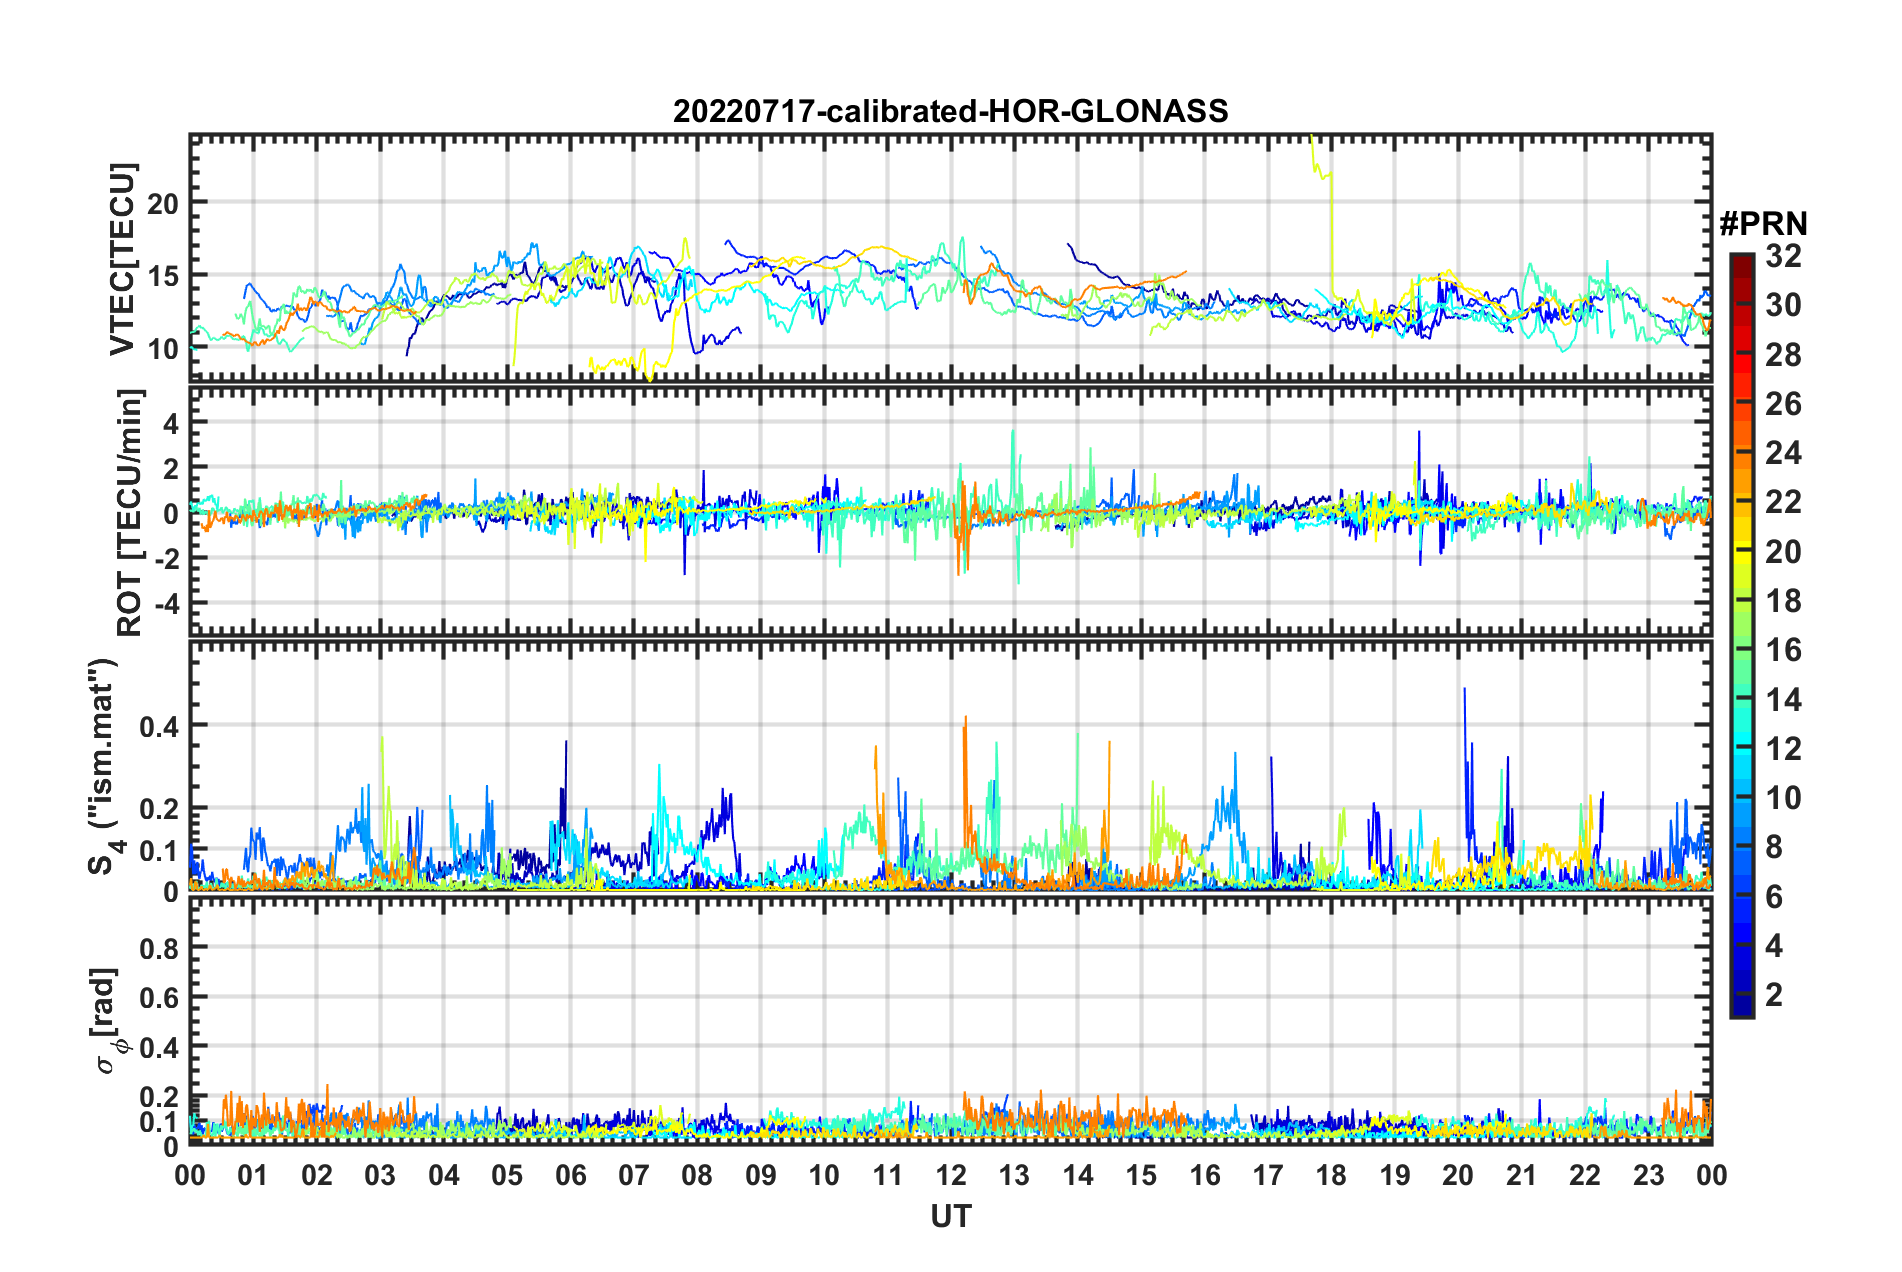
Task: Click colorbar tick label 8
Action: [x=1774, y=847]
